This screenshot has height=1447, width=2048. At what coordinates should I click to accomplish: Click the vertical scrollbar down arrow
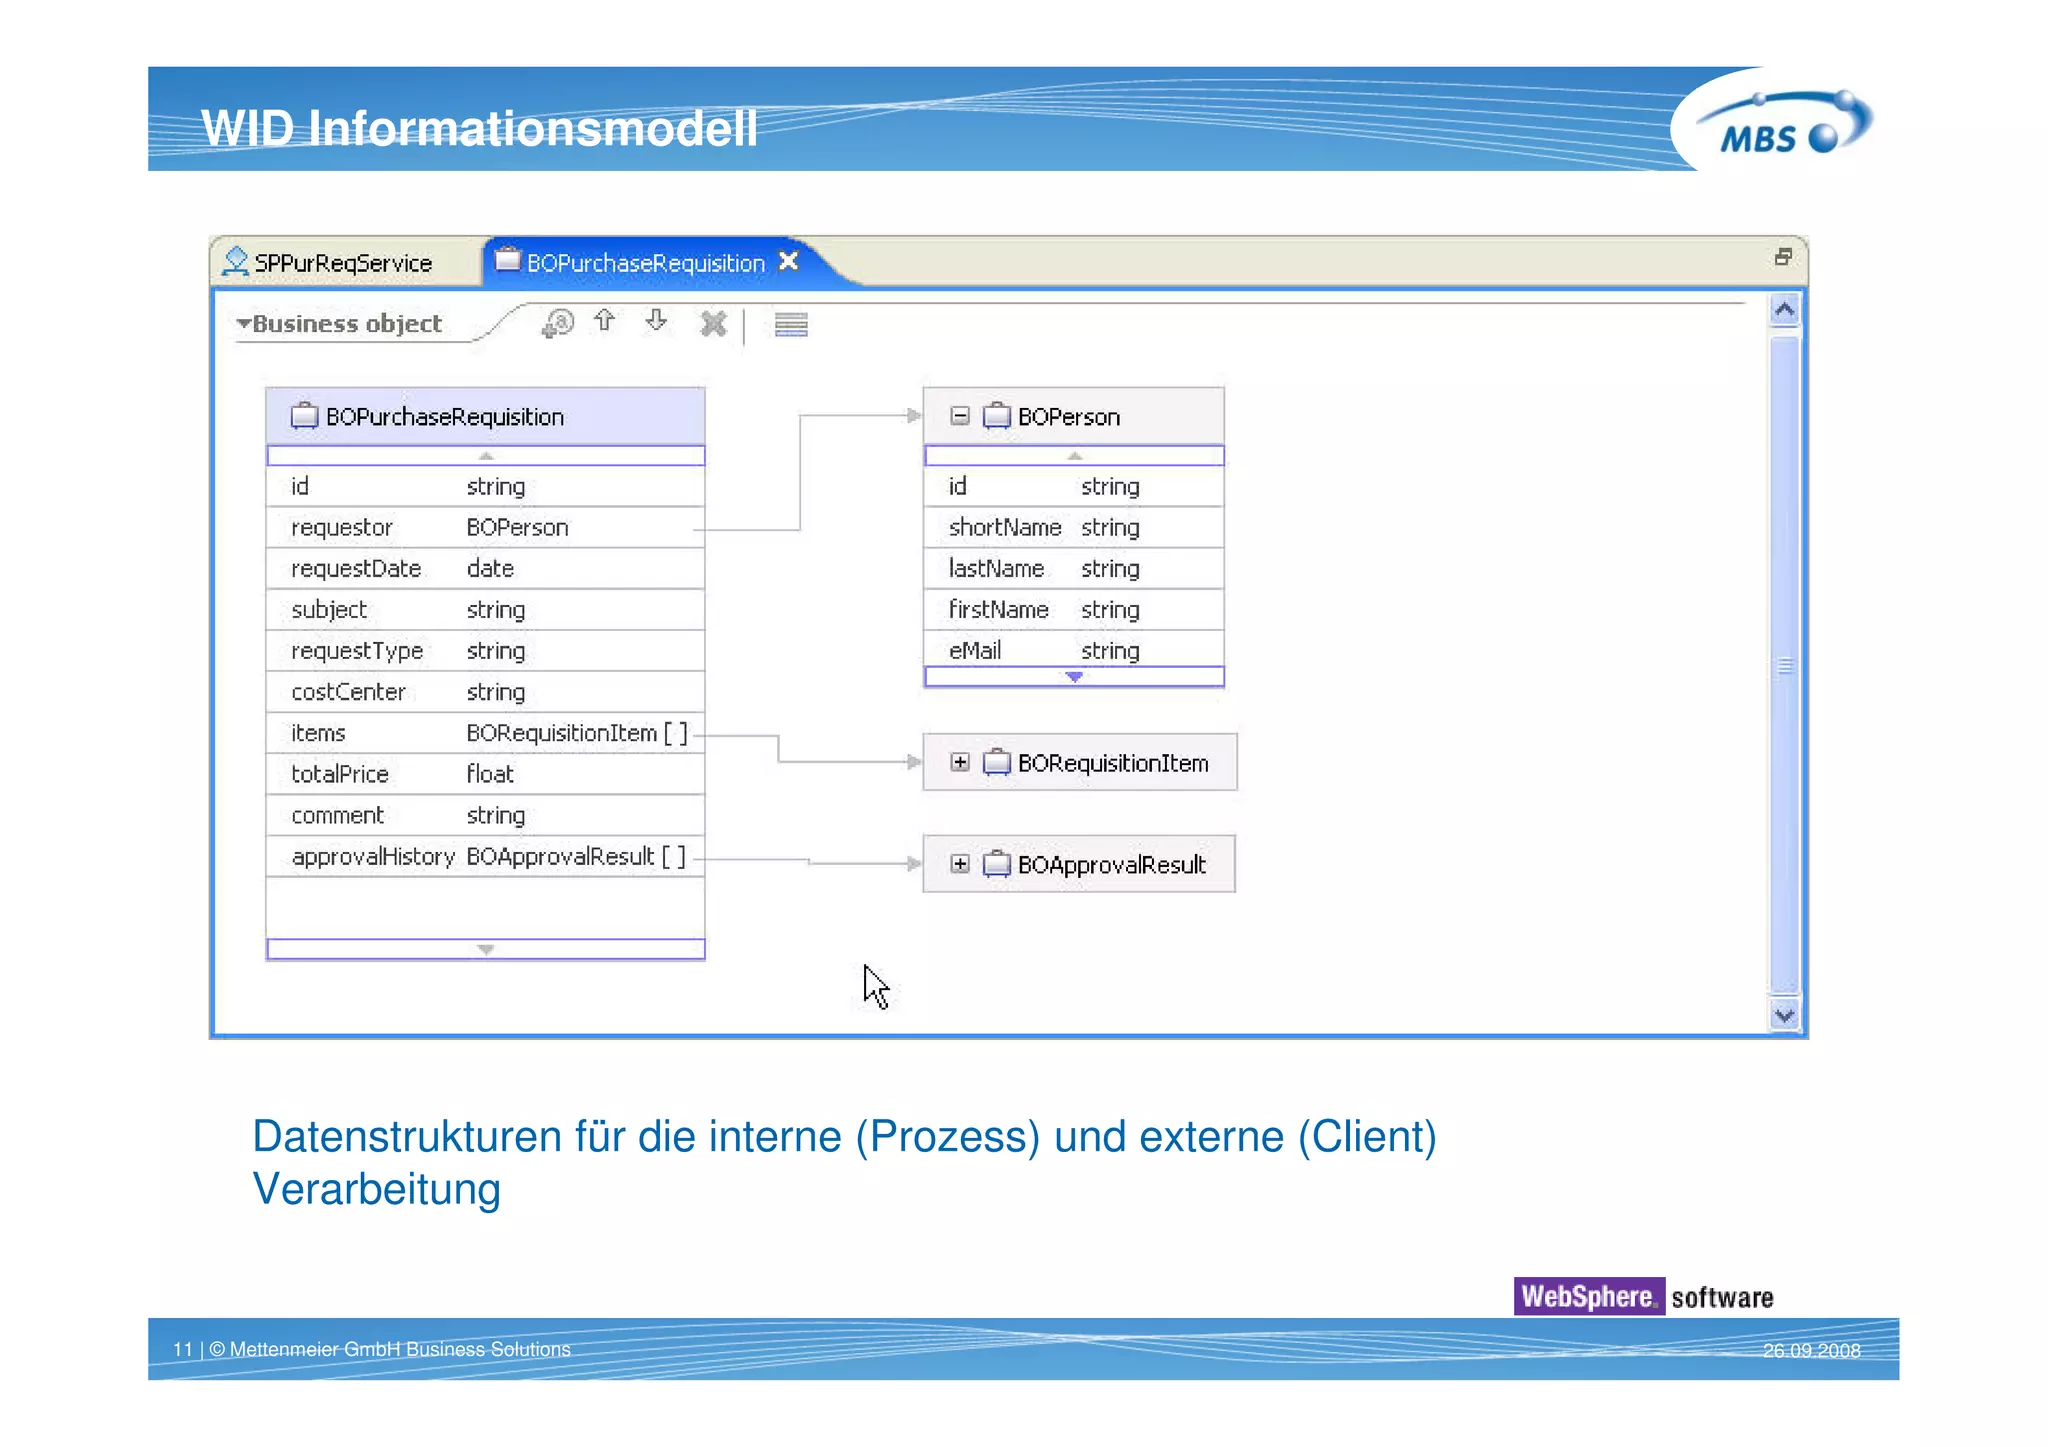(1784, 1016)
